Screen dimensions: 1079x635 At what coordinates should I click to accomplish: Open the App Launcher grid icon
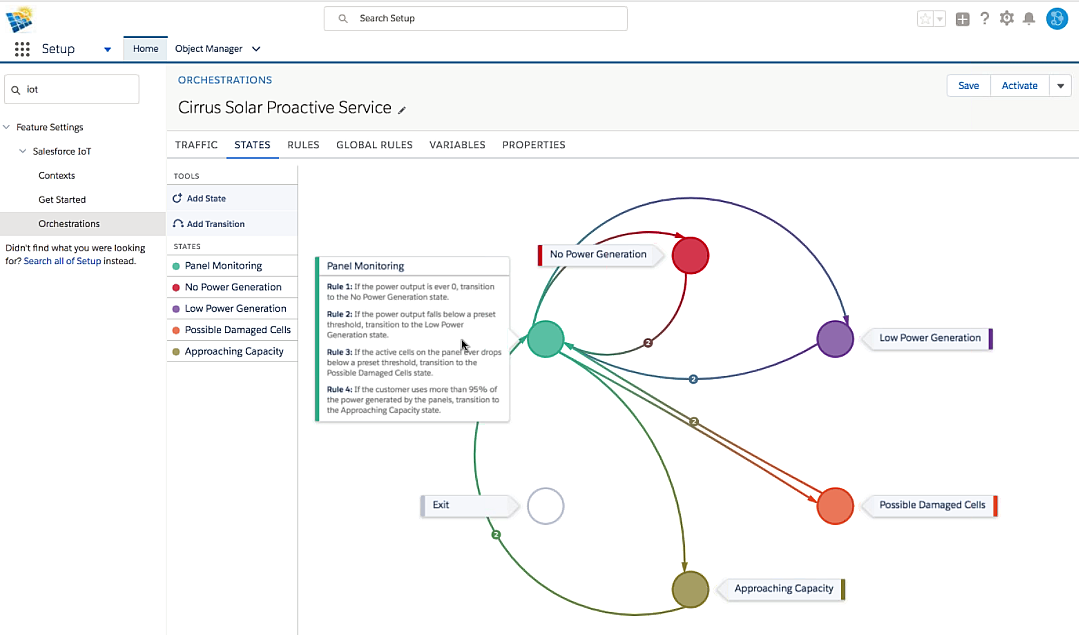tap(22, 49)
